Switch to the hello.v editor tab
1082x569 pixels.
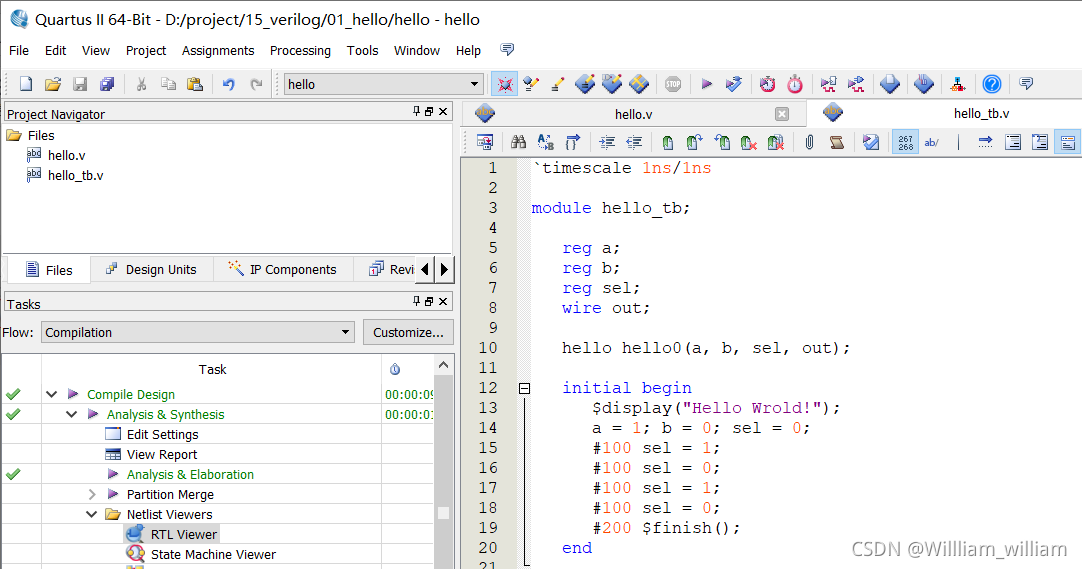[x=633, y=114]
